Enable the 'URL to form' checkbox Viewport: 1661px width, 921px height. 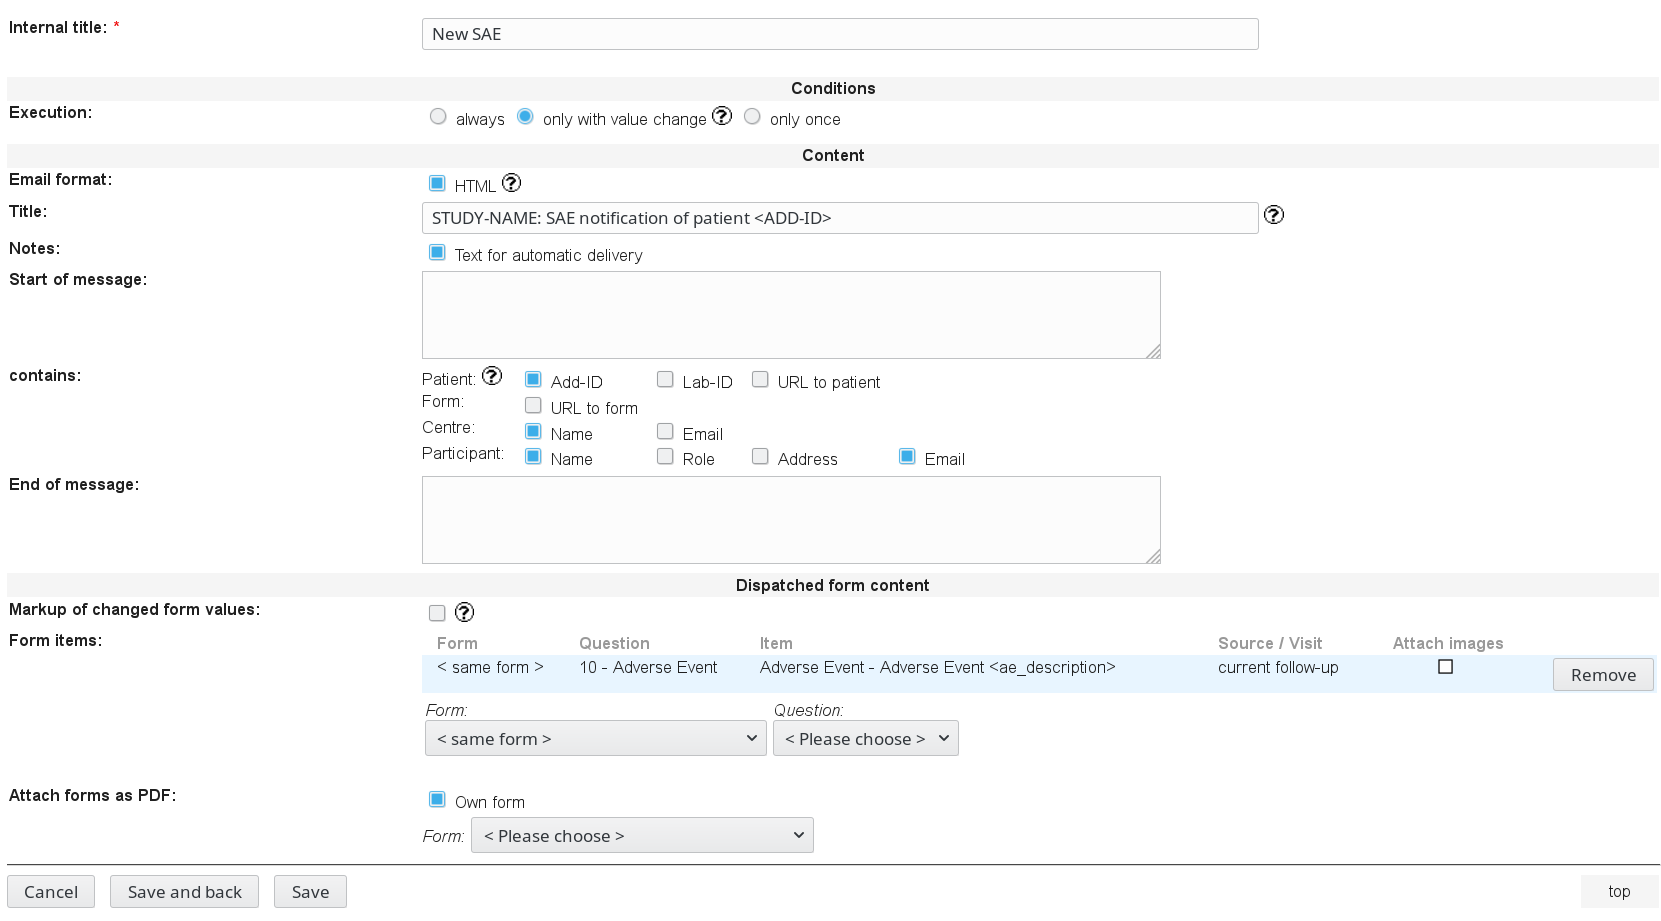click(x=533, y=405)
